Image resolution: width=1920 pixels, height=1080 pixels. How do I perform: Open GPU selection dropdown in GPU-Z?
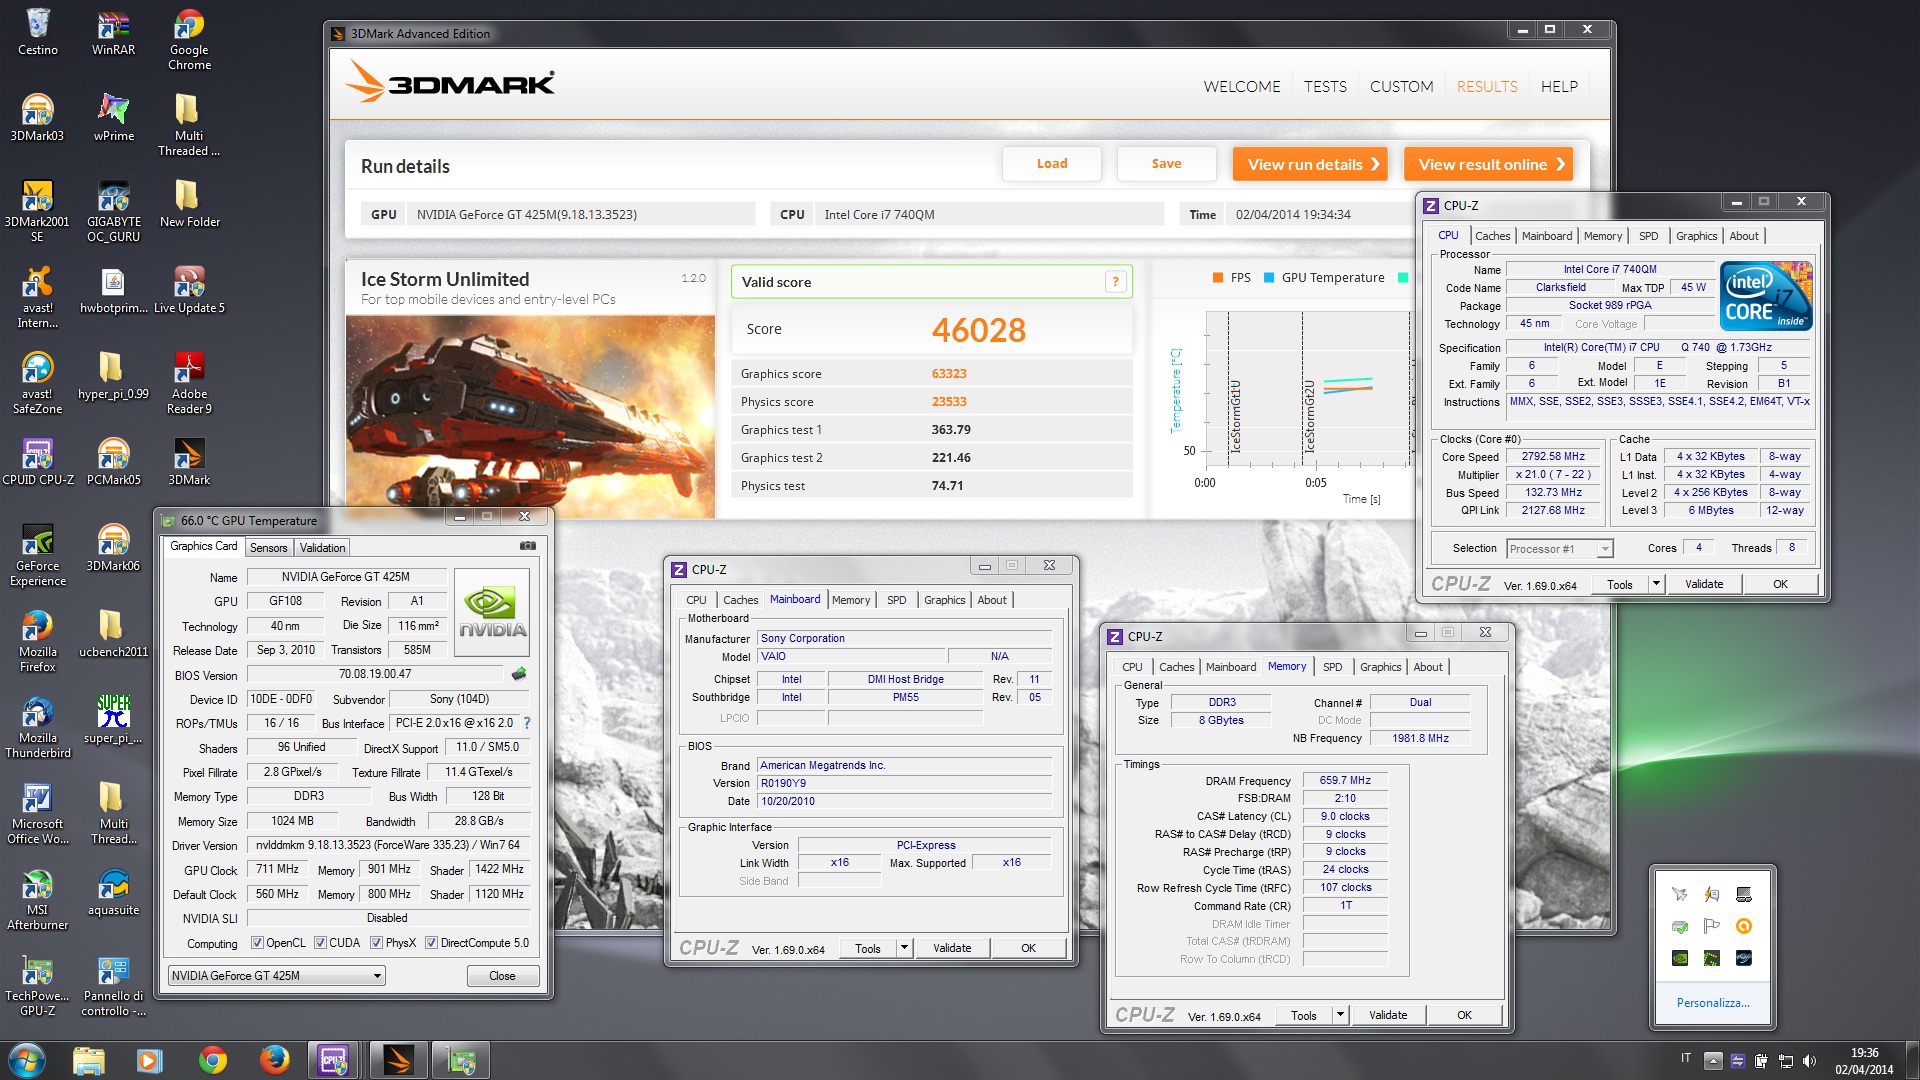click(276, 976)
